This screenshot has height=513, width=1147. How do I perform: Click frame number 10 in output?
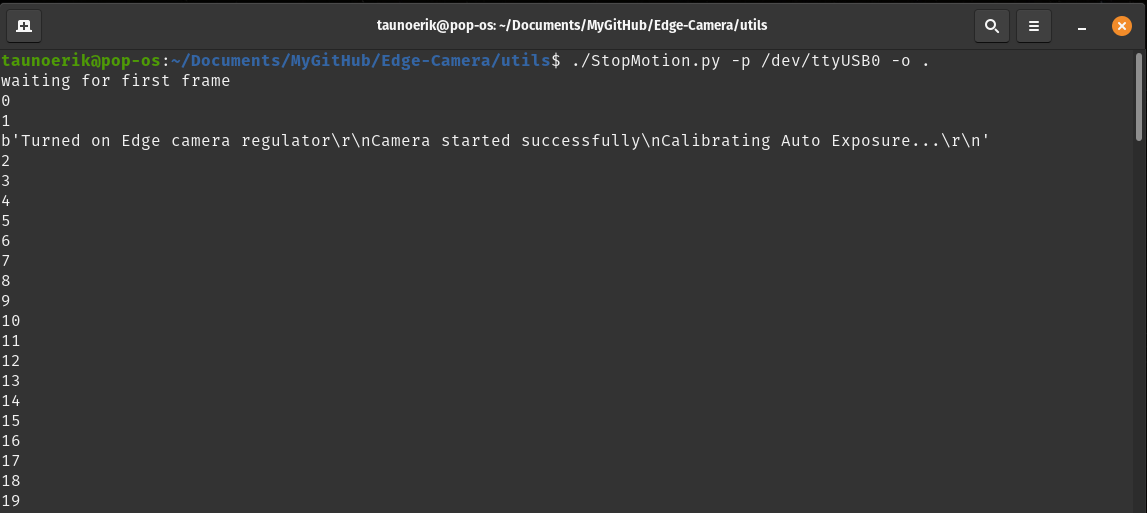click(x=11, y=321)
